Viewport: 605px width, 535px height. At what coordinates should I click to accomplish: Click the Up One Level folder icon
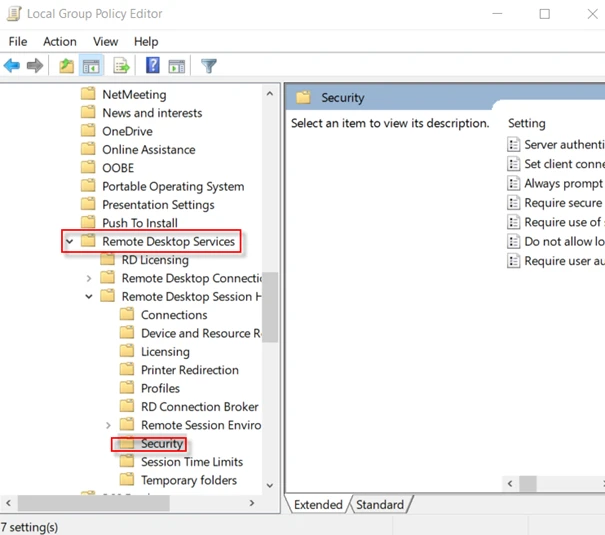(x=66, y=66)
